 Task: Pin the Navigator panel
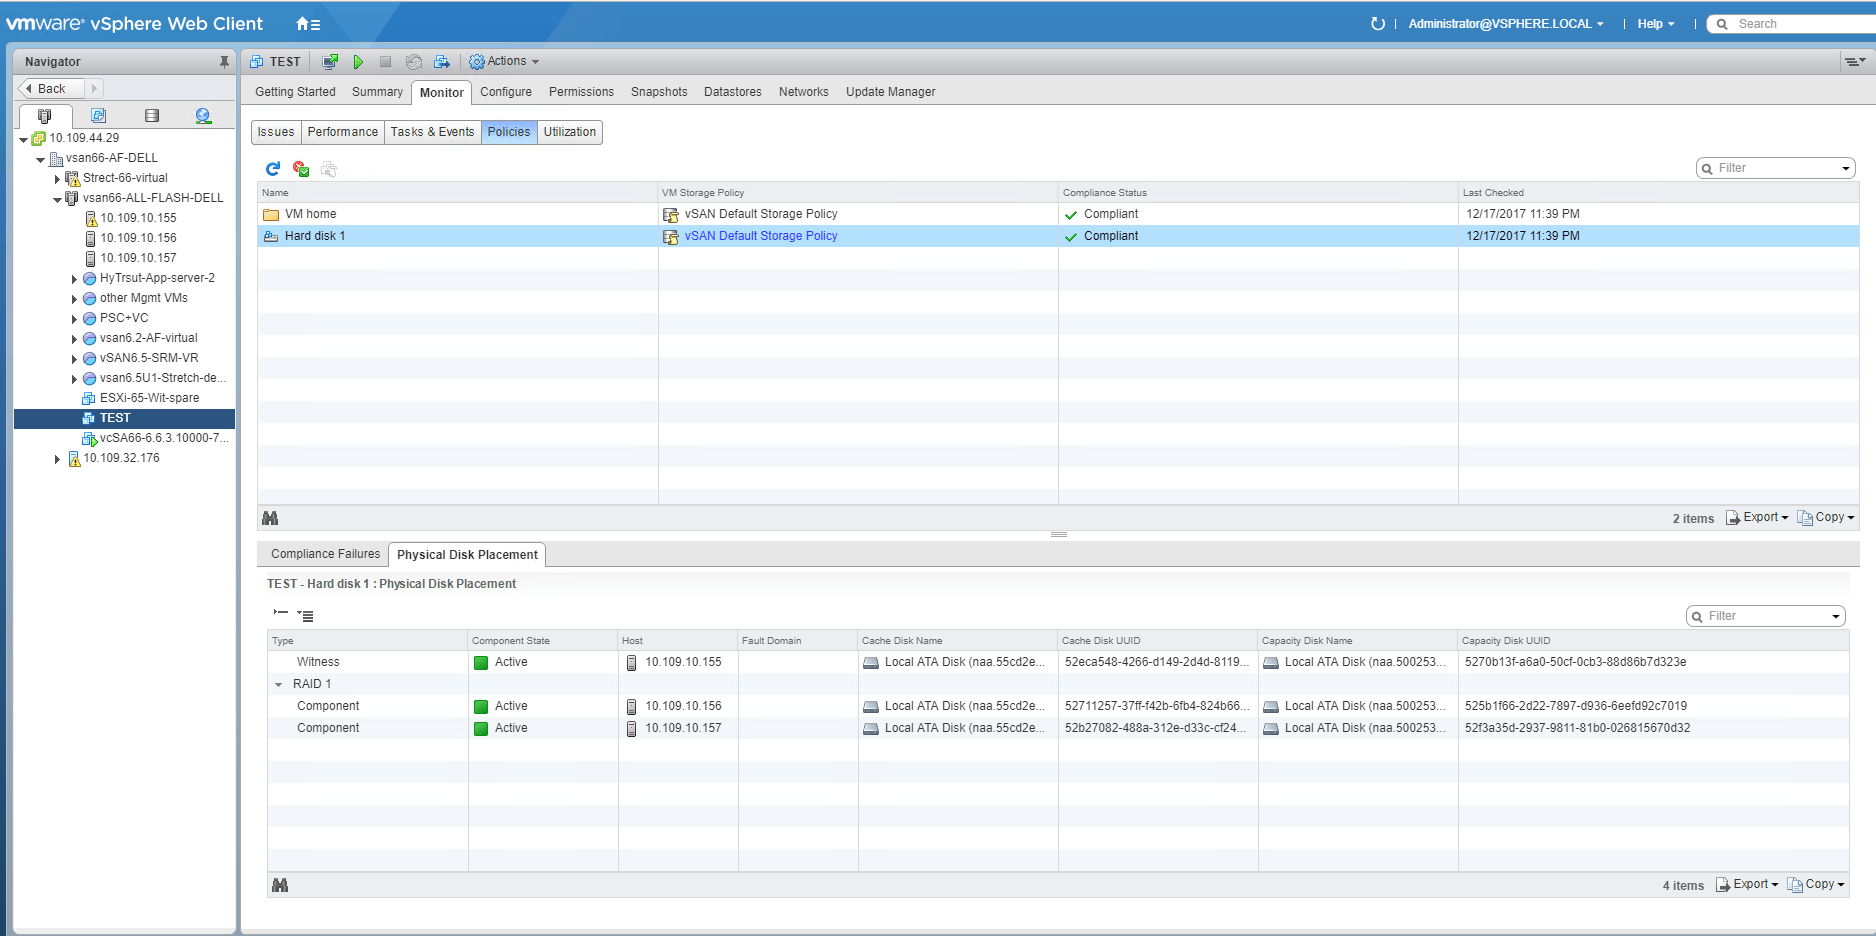click(x=224, y=62)
